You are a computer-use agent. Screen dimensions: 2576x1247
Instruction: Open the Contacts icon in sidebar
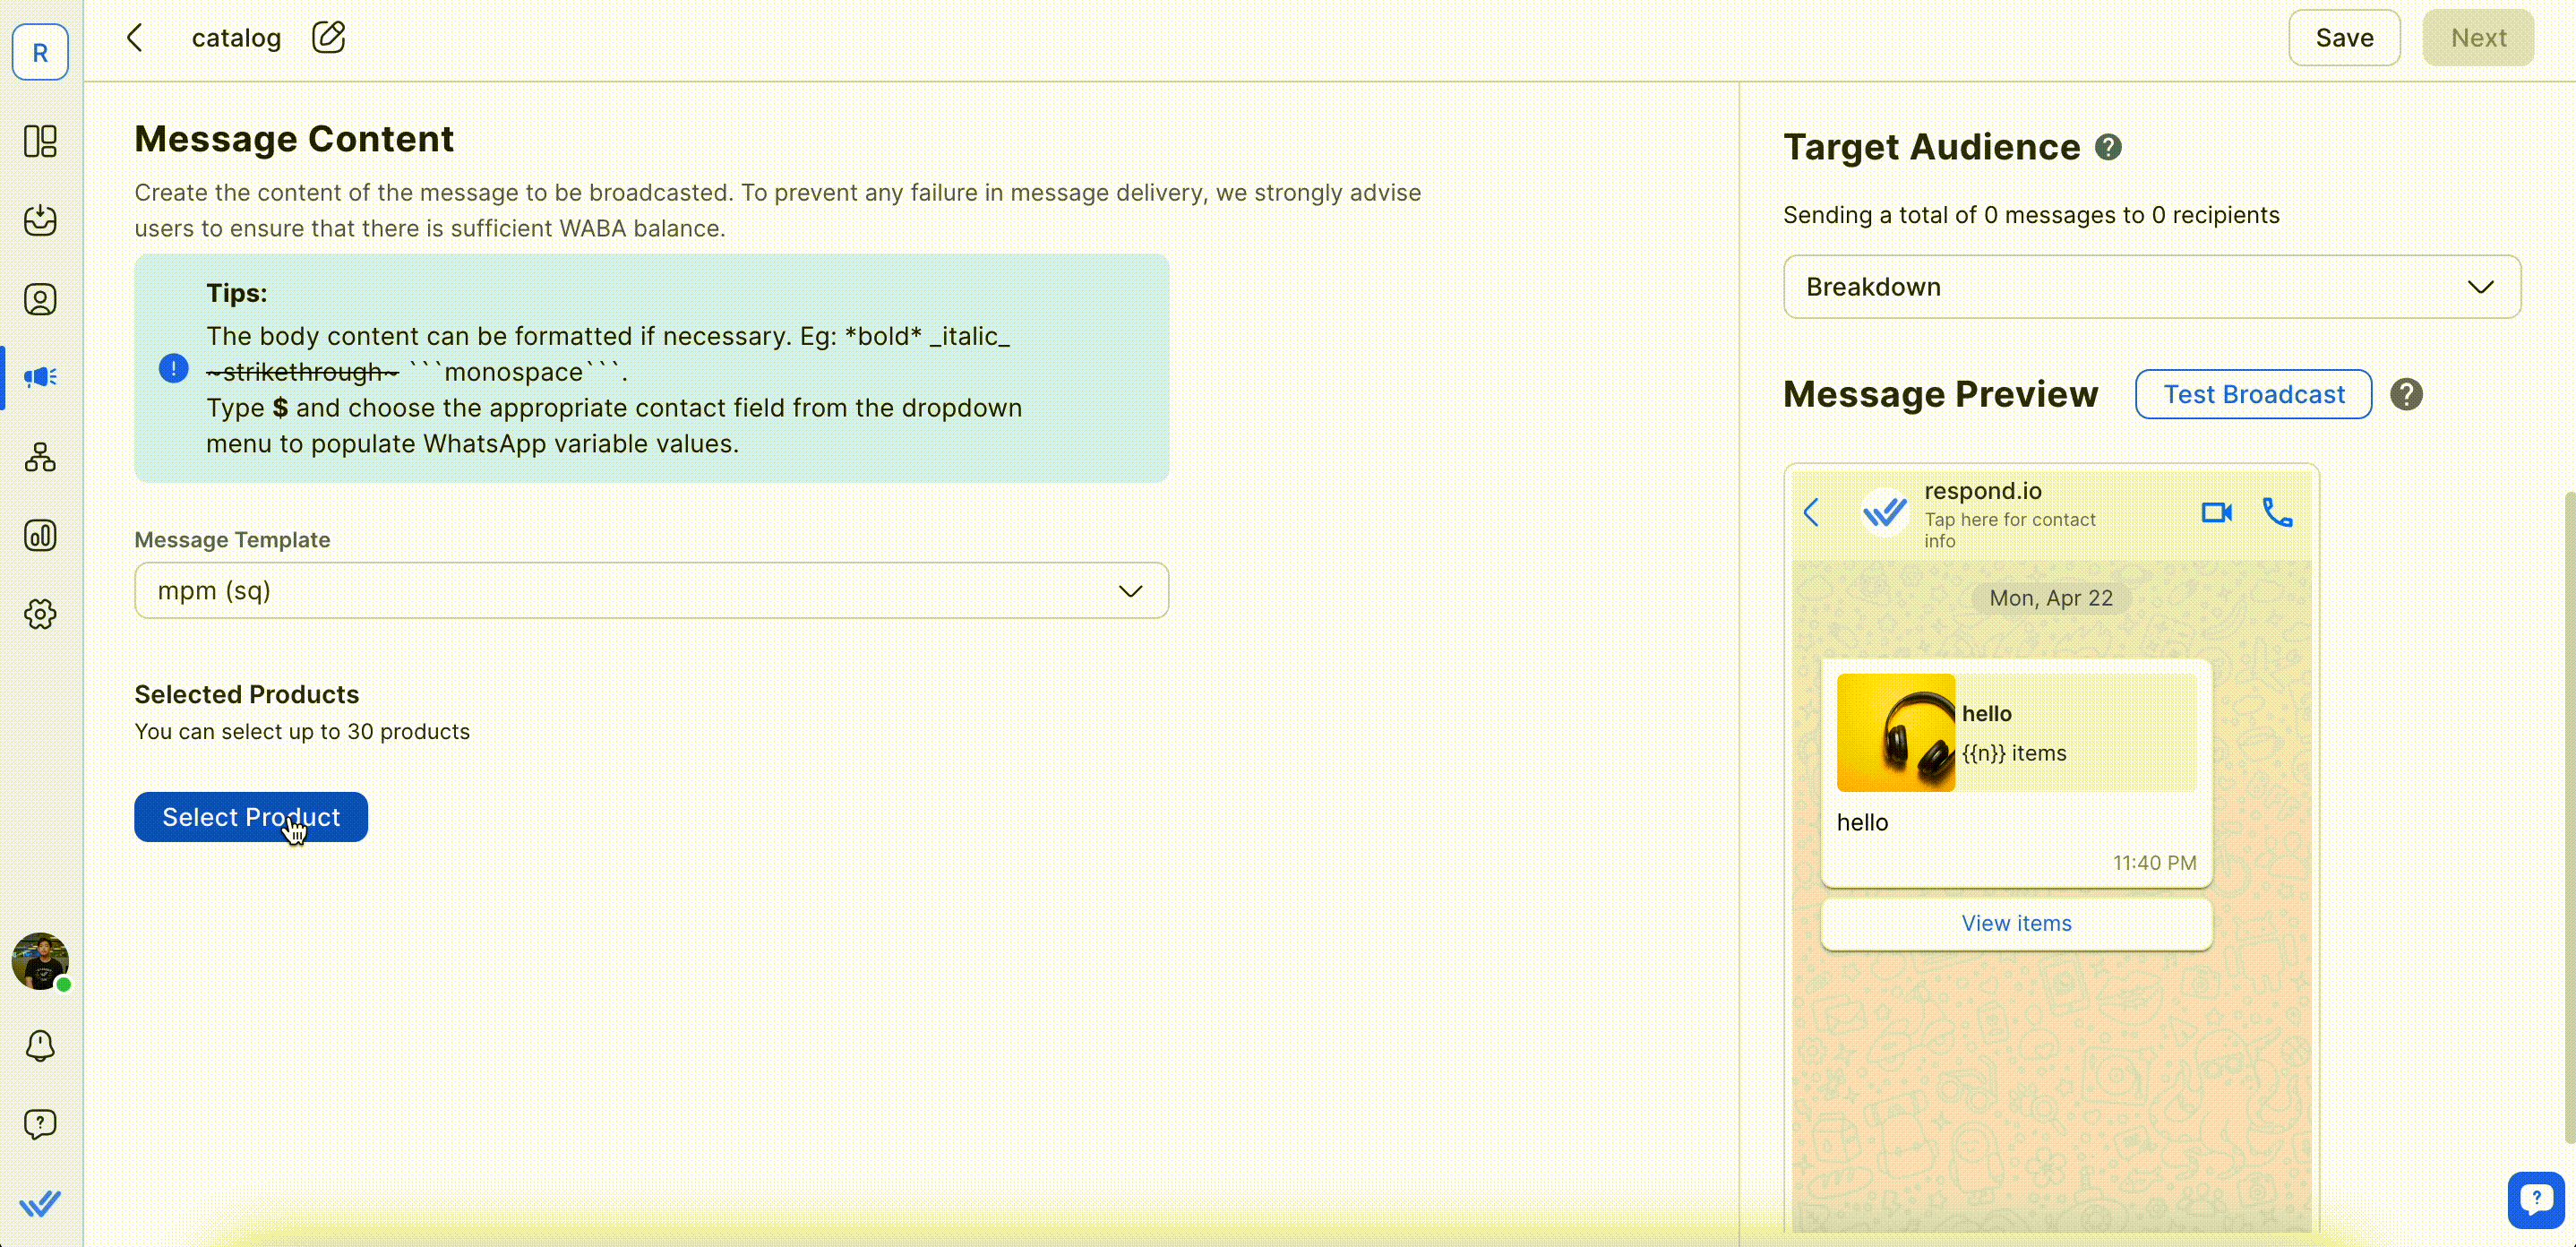(40, 299)
